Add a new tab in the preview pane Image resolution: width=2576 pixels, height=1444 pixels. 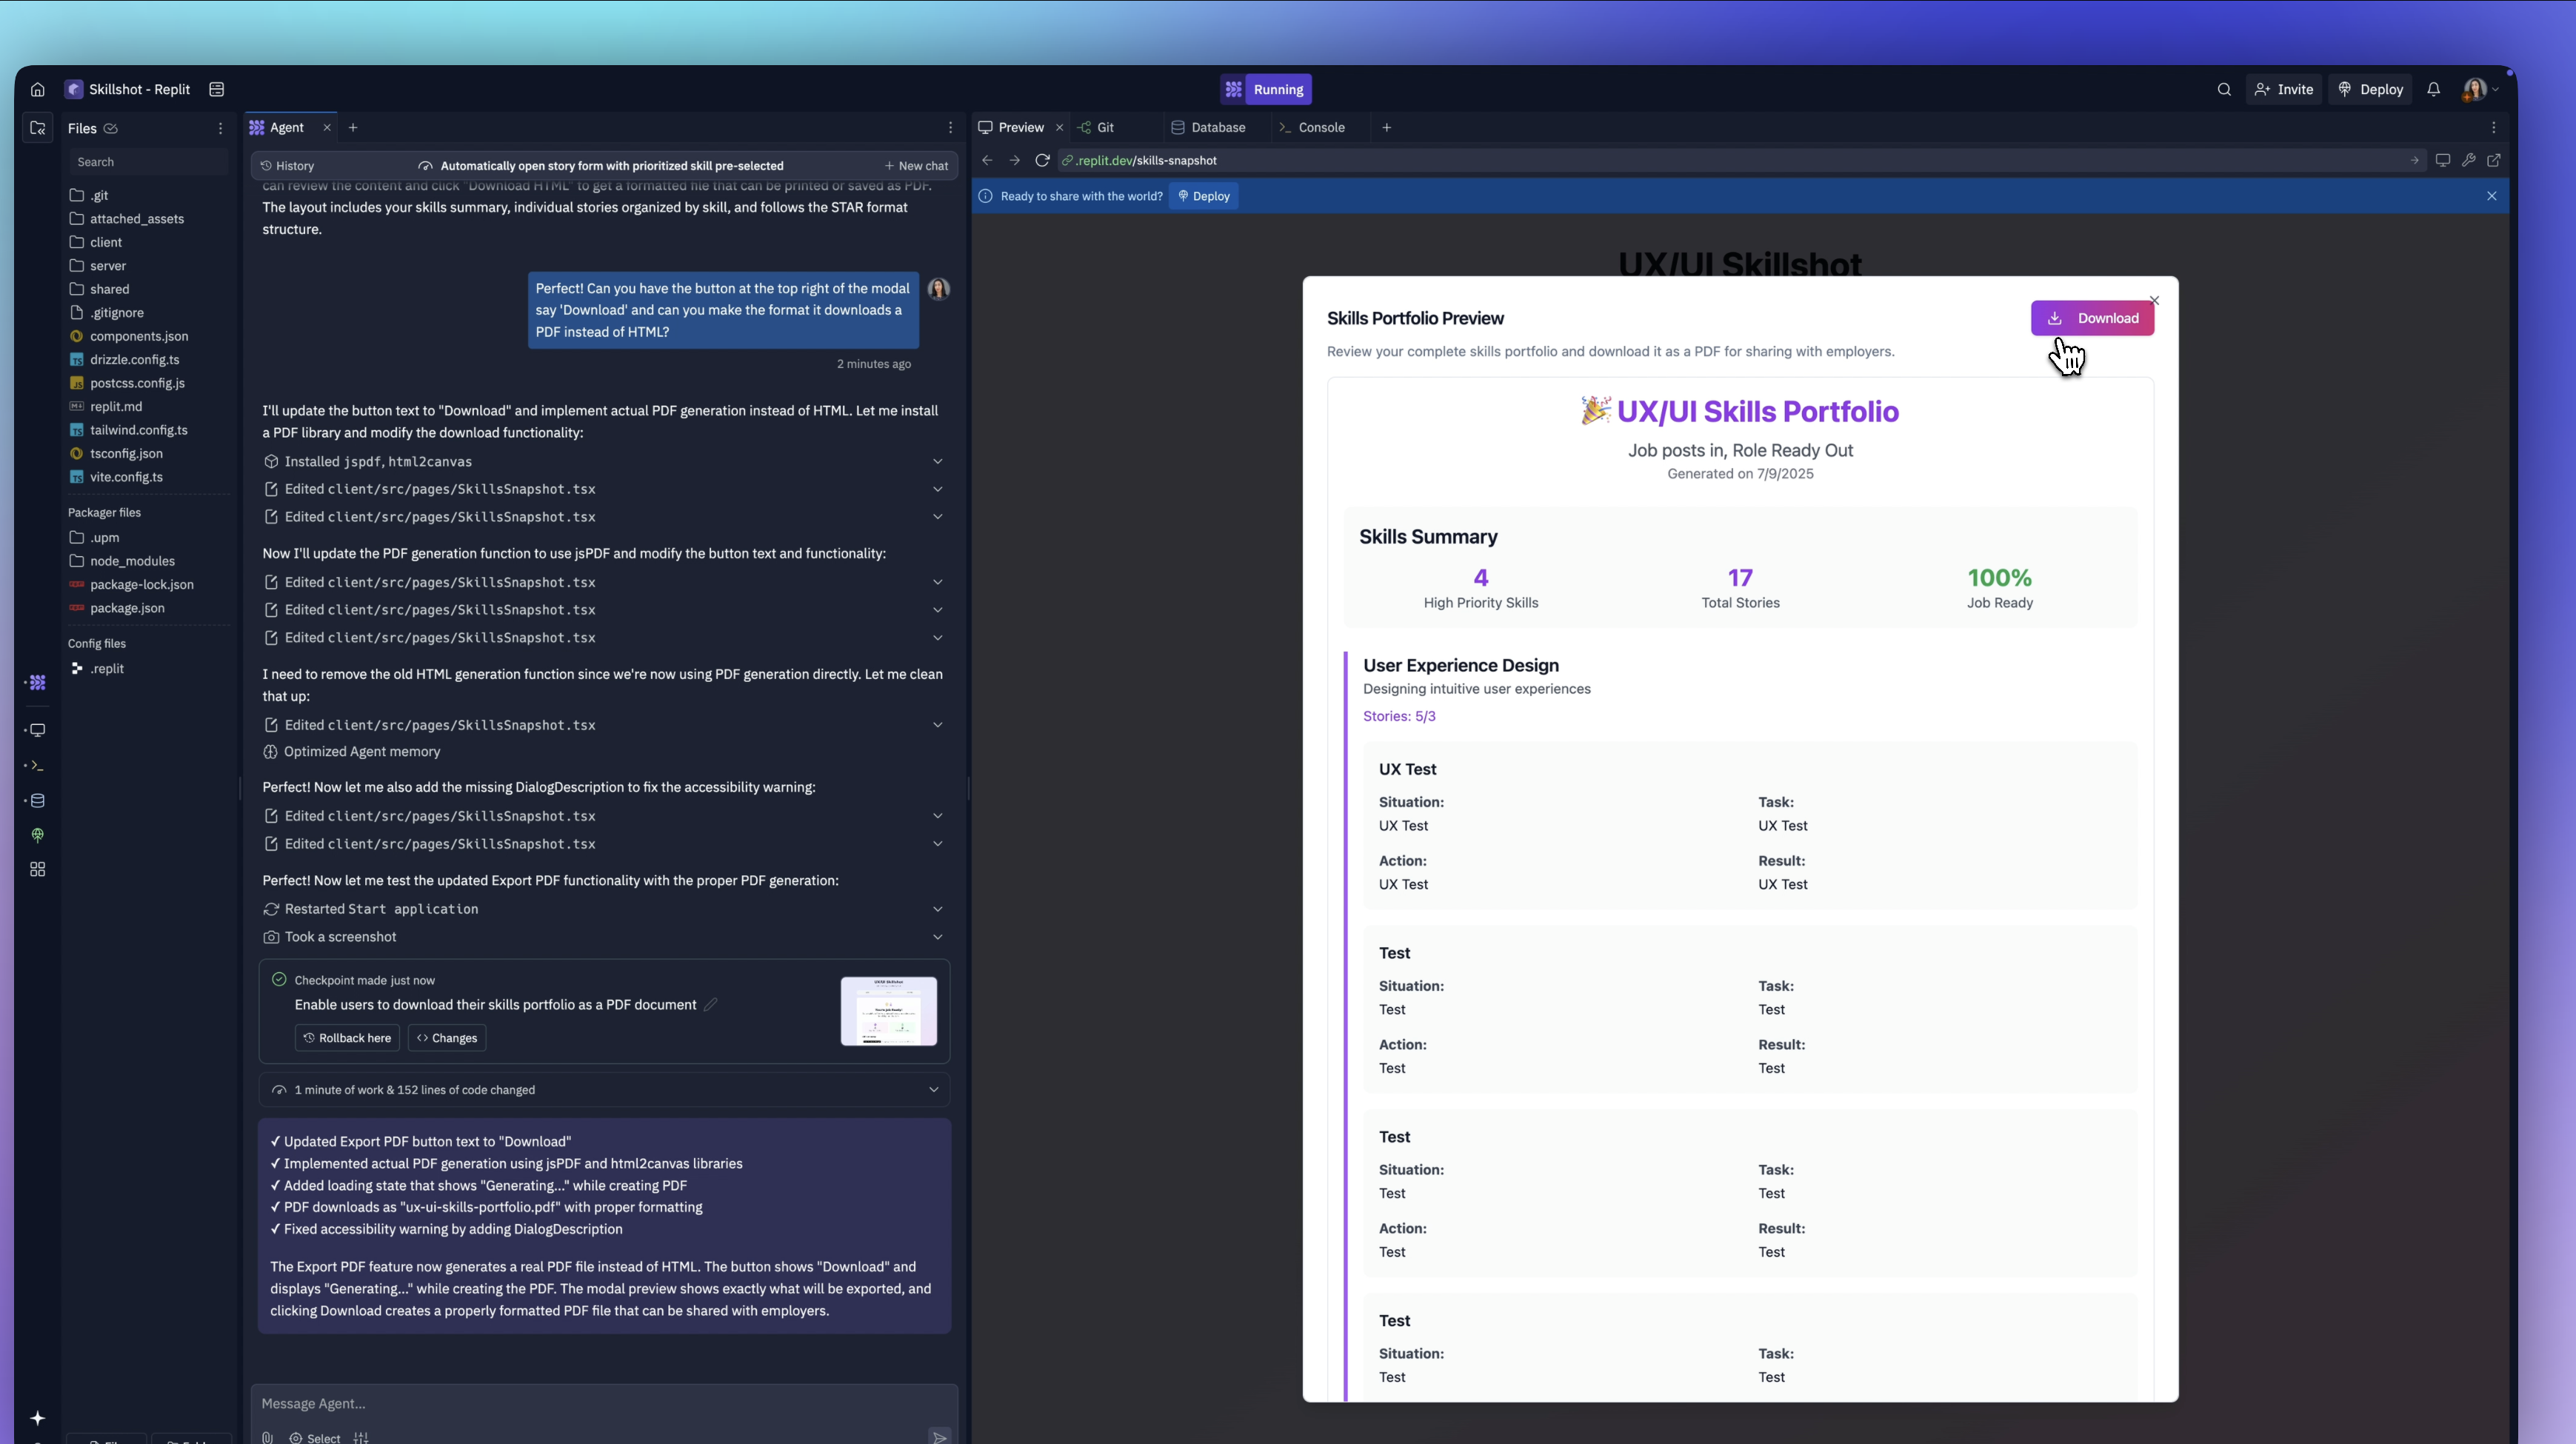[1387, 127]
